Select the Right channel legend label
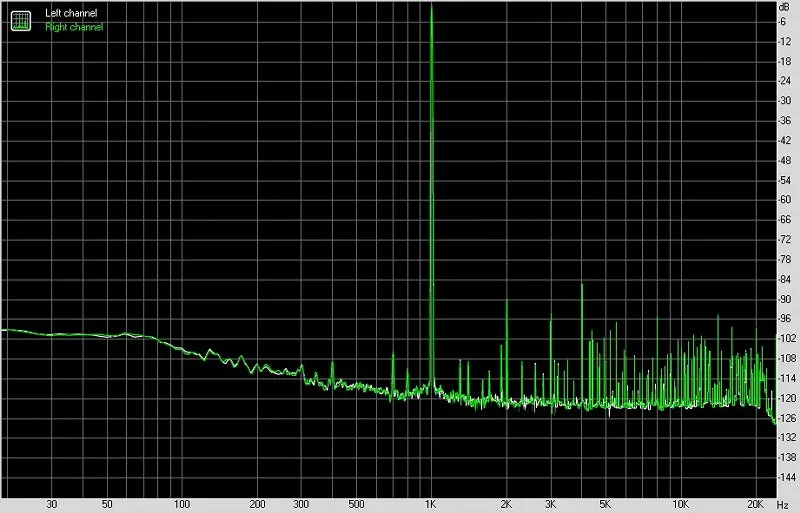The height and width of the screenshot is (513, 800). point(74,27)
